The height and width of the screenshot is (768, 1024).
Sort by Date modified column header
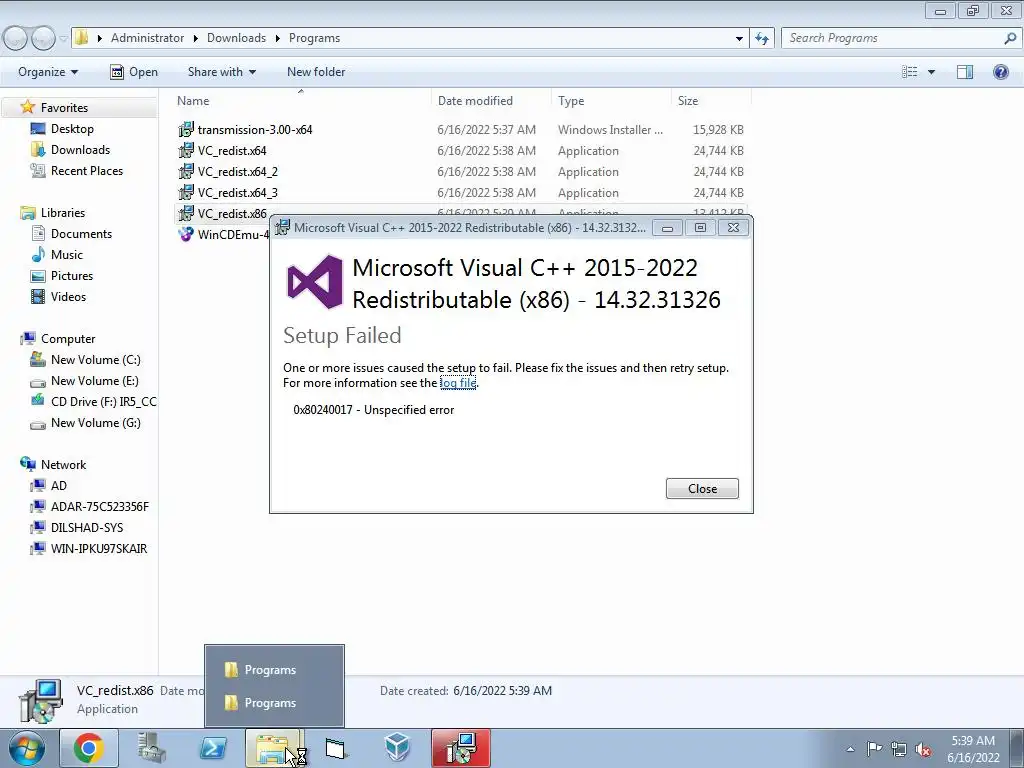(475, 101)
